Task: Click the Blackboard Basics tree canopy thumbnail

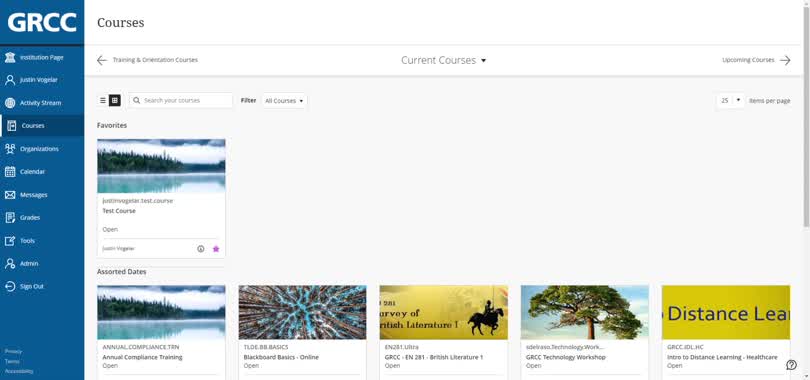Action: (x=302, y=312)
